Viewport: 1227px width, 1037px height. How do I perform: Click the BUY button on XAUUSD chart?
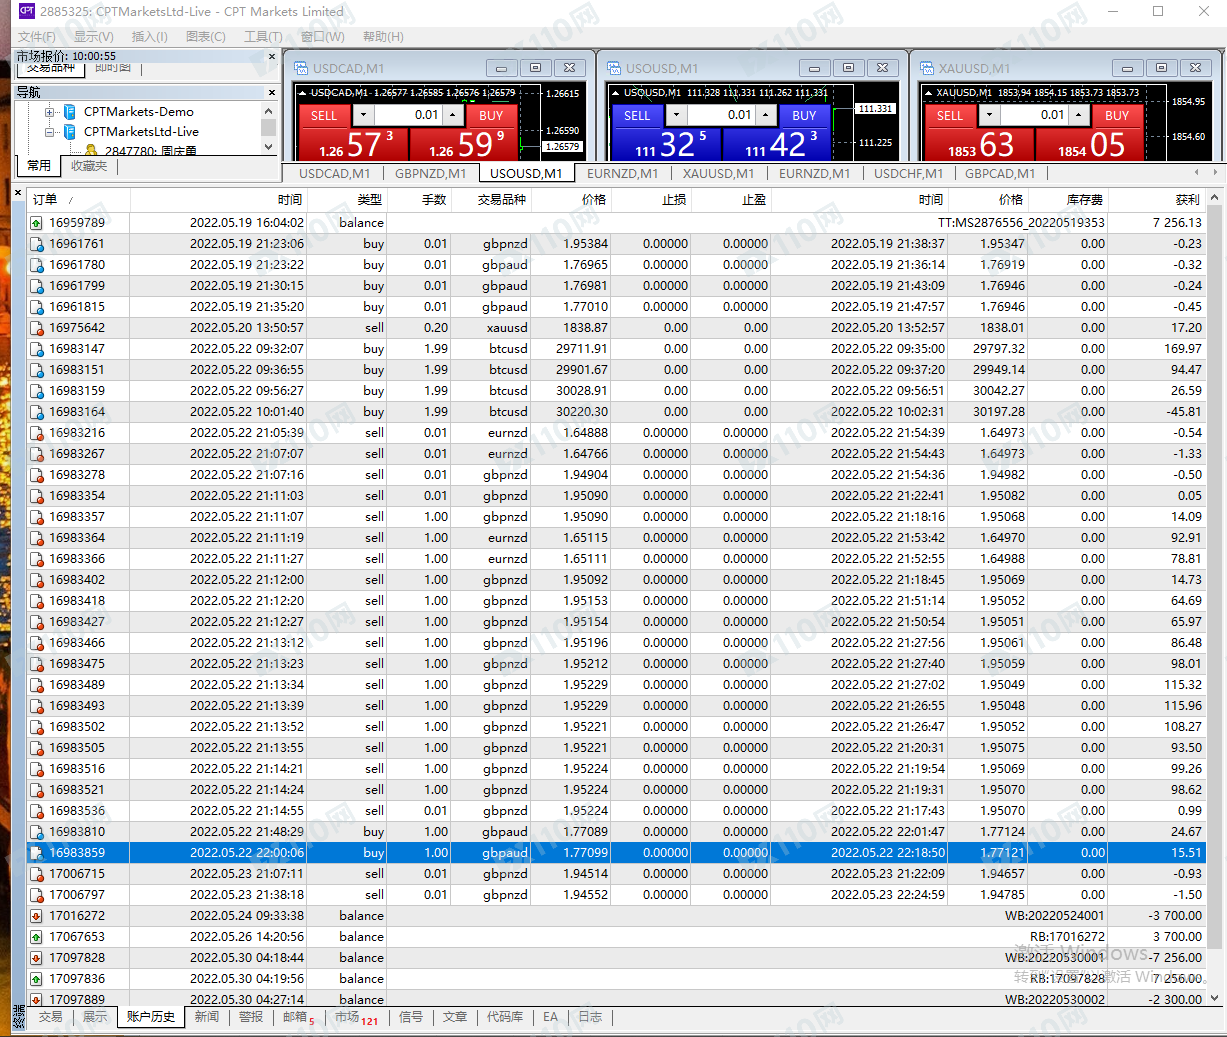1116,115
